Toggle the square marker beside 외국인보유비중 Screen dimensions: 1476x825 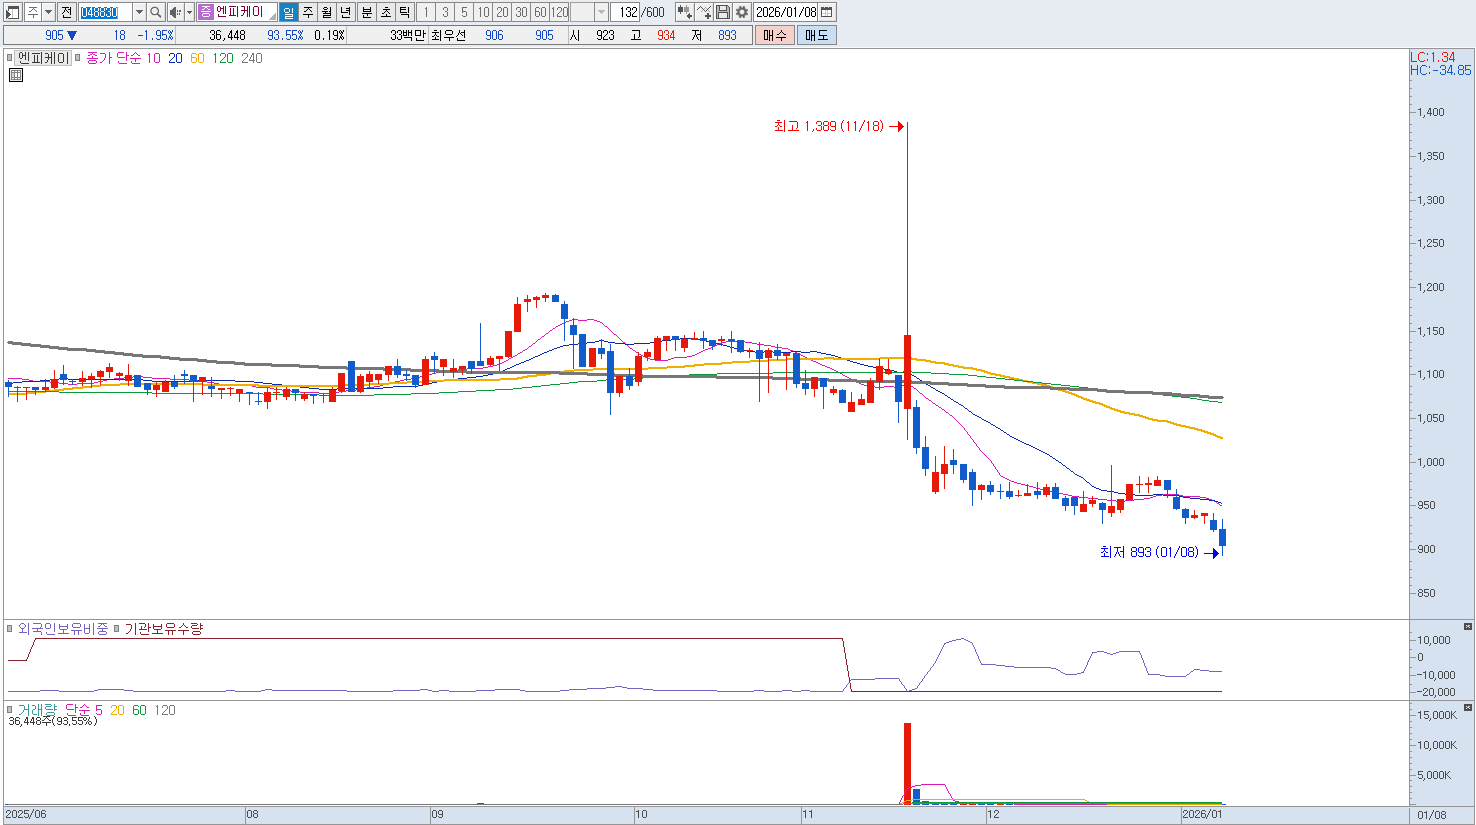[x=11, y=629]
